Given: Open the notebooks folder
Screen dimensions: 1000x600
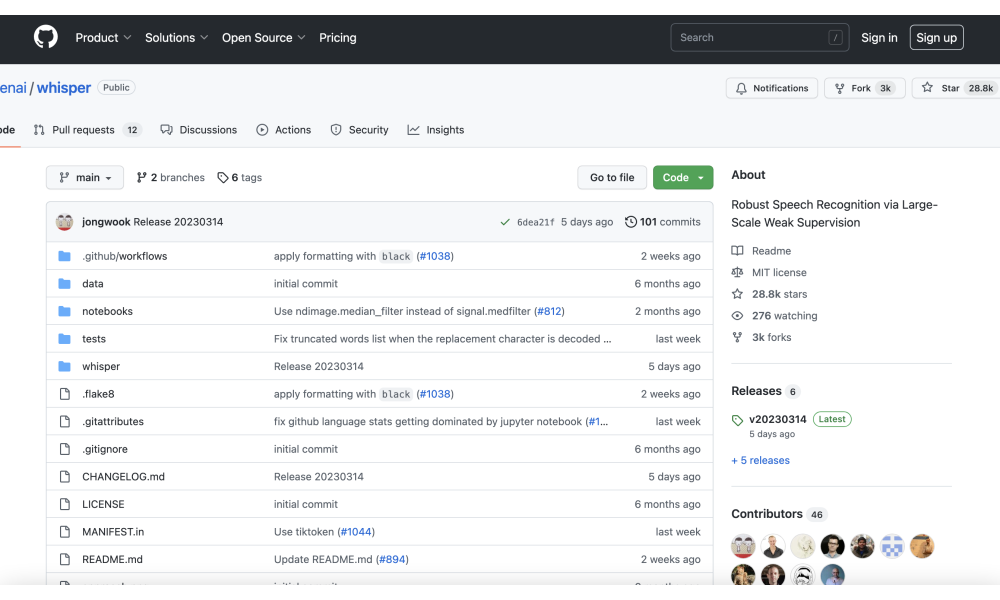Looking at the screenshot, I should pyautogui.click(x=107, y=311).
